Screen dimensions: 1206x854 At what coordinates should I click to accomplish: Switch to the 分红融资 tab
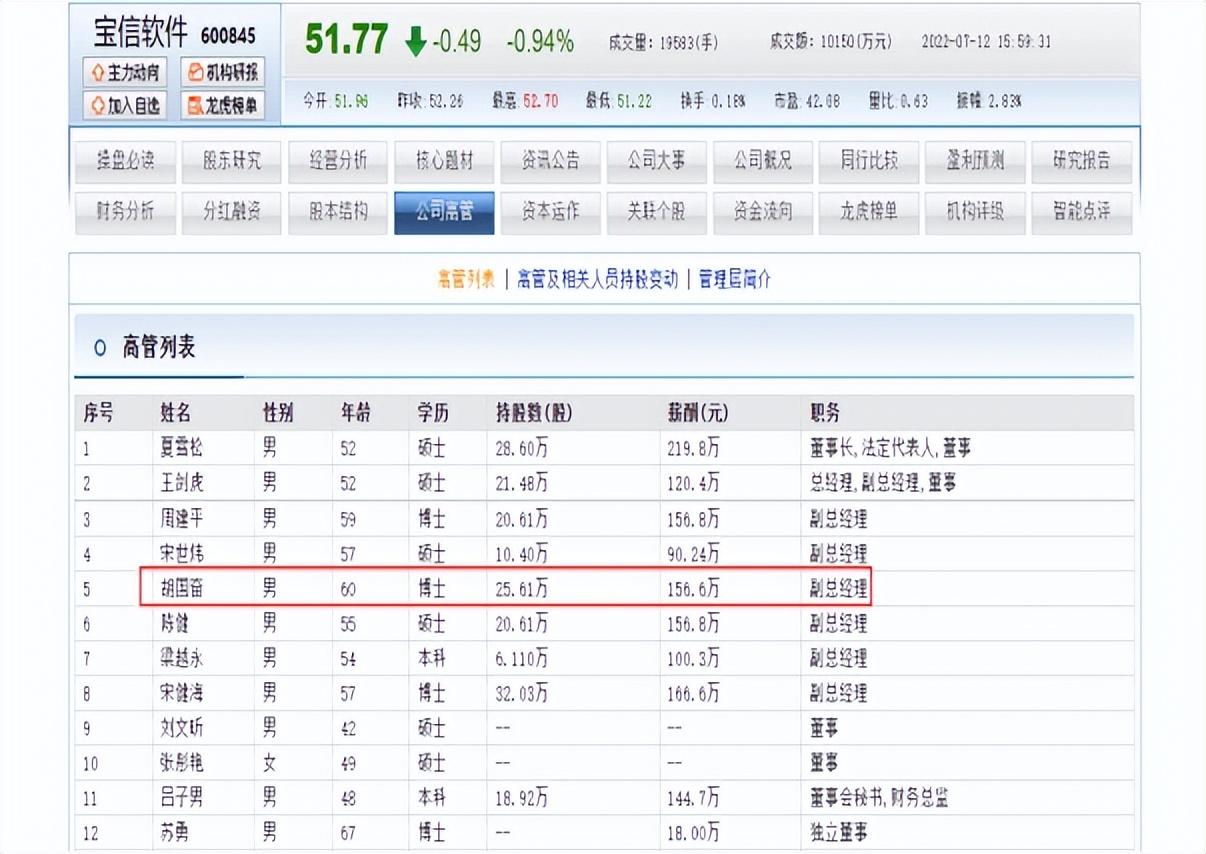[232, 212]
